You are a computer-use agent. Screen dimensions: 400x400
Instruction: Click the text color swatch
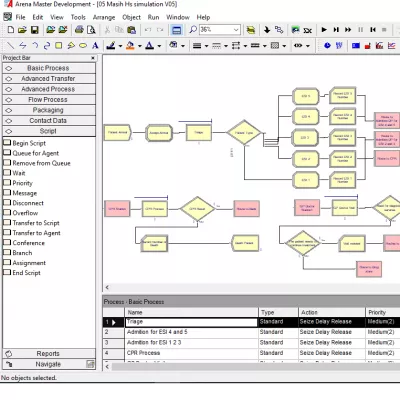(x=150, y=45)
